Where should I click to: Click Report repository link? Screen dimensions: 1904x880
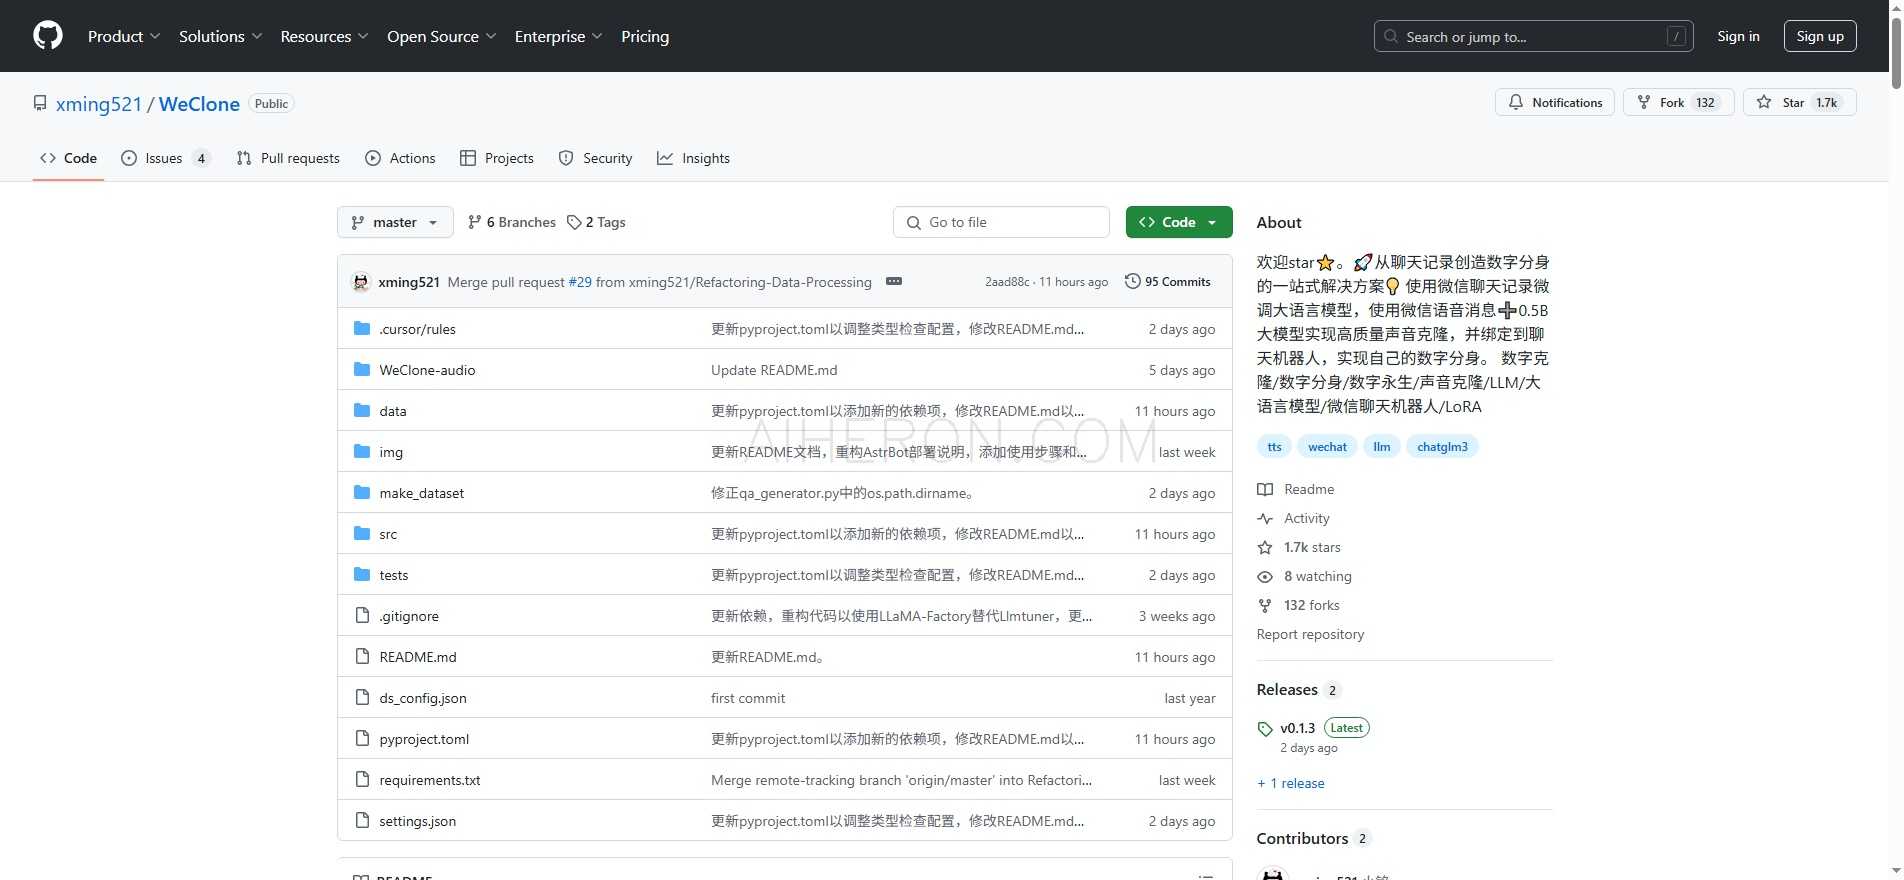pyautogui.click(x=1310, y=634)
